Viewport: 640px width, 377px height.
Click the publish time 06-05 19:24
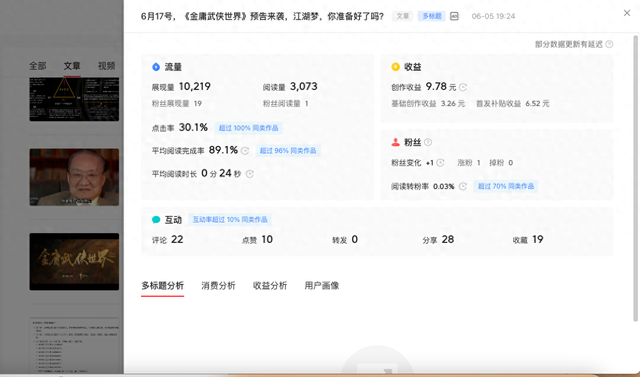(x=493, y=16)
